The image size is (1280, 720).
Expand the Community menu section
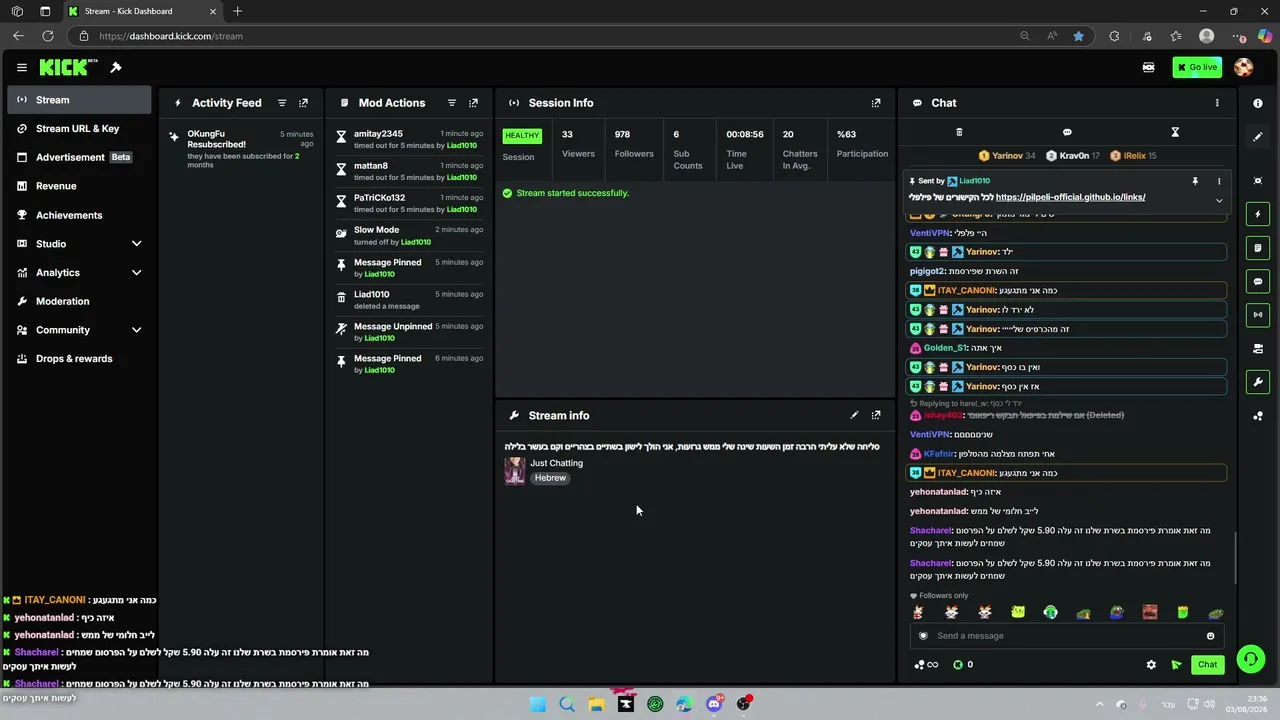80,330
